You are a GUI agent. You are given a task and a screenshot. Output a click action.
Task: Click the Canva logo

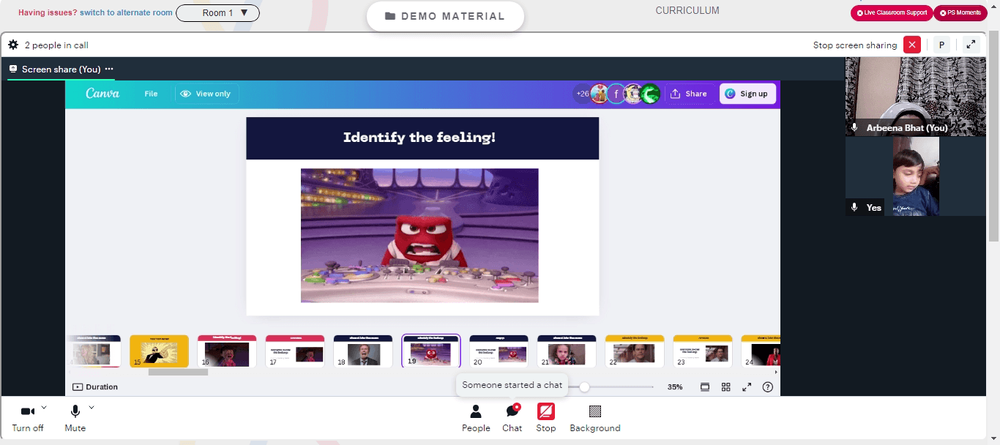(x=103, y=93)
